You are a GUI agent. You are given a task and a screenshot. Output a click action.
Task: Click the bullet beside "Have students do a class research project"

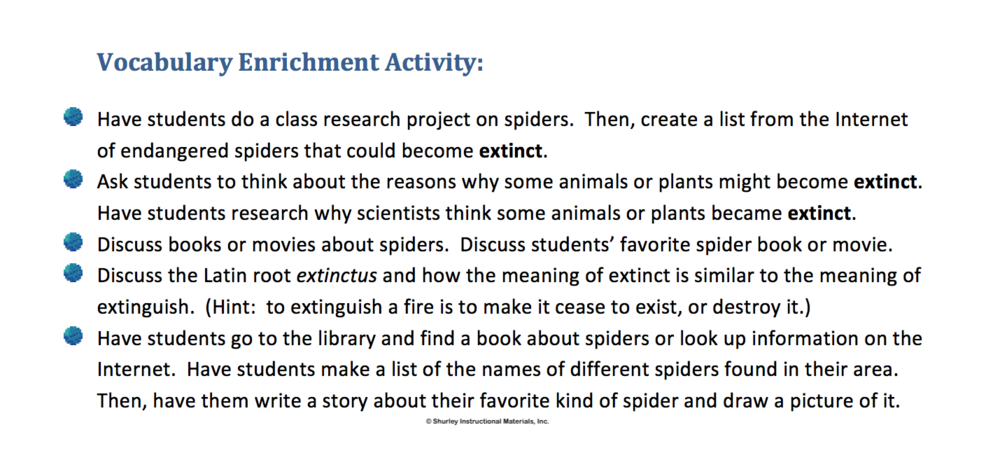click(72, 119)
